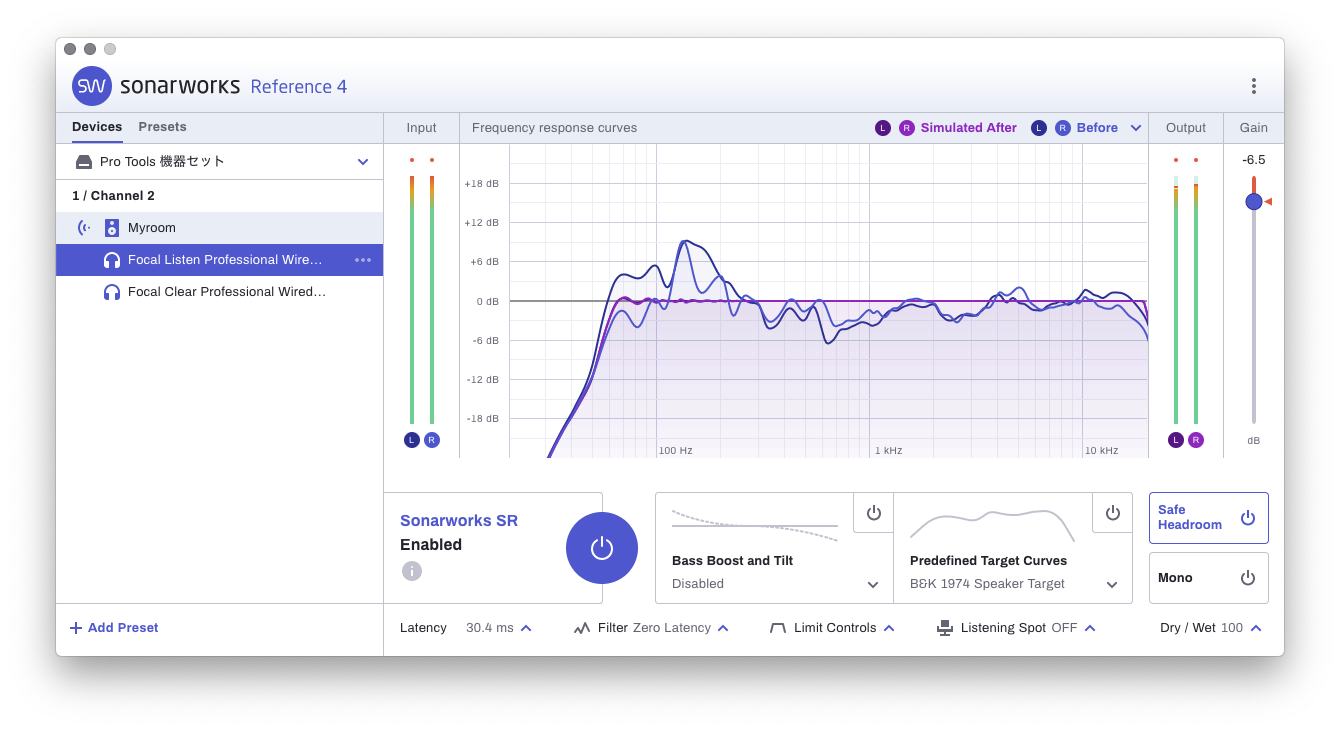
Task: Click the Listening Spot chair icon
Action: 945,628
